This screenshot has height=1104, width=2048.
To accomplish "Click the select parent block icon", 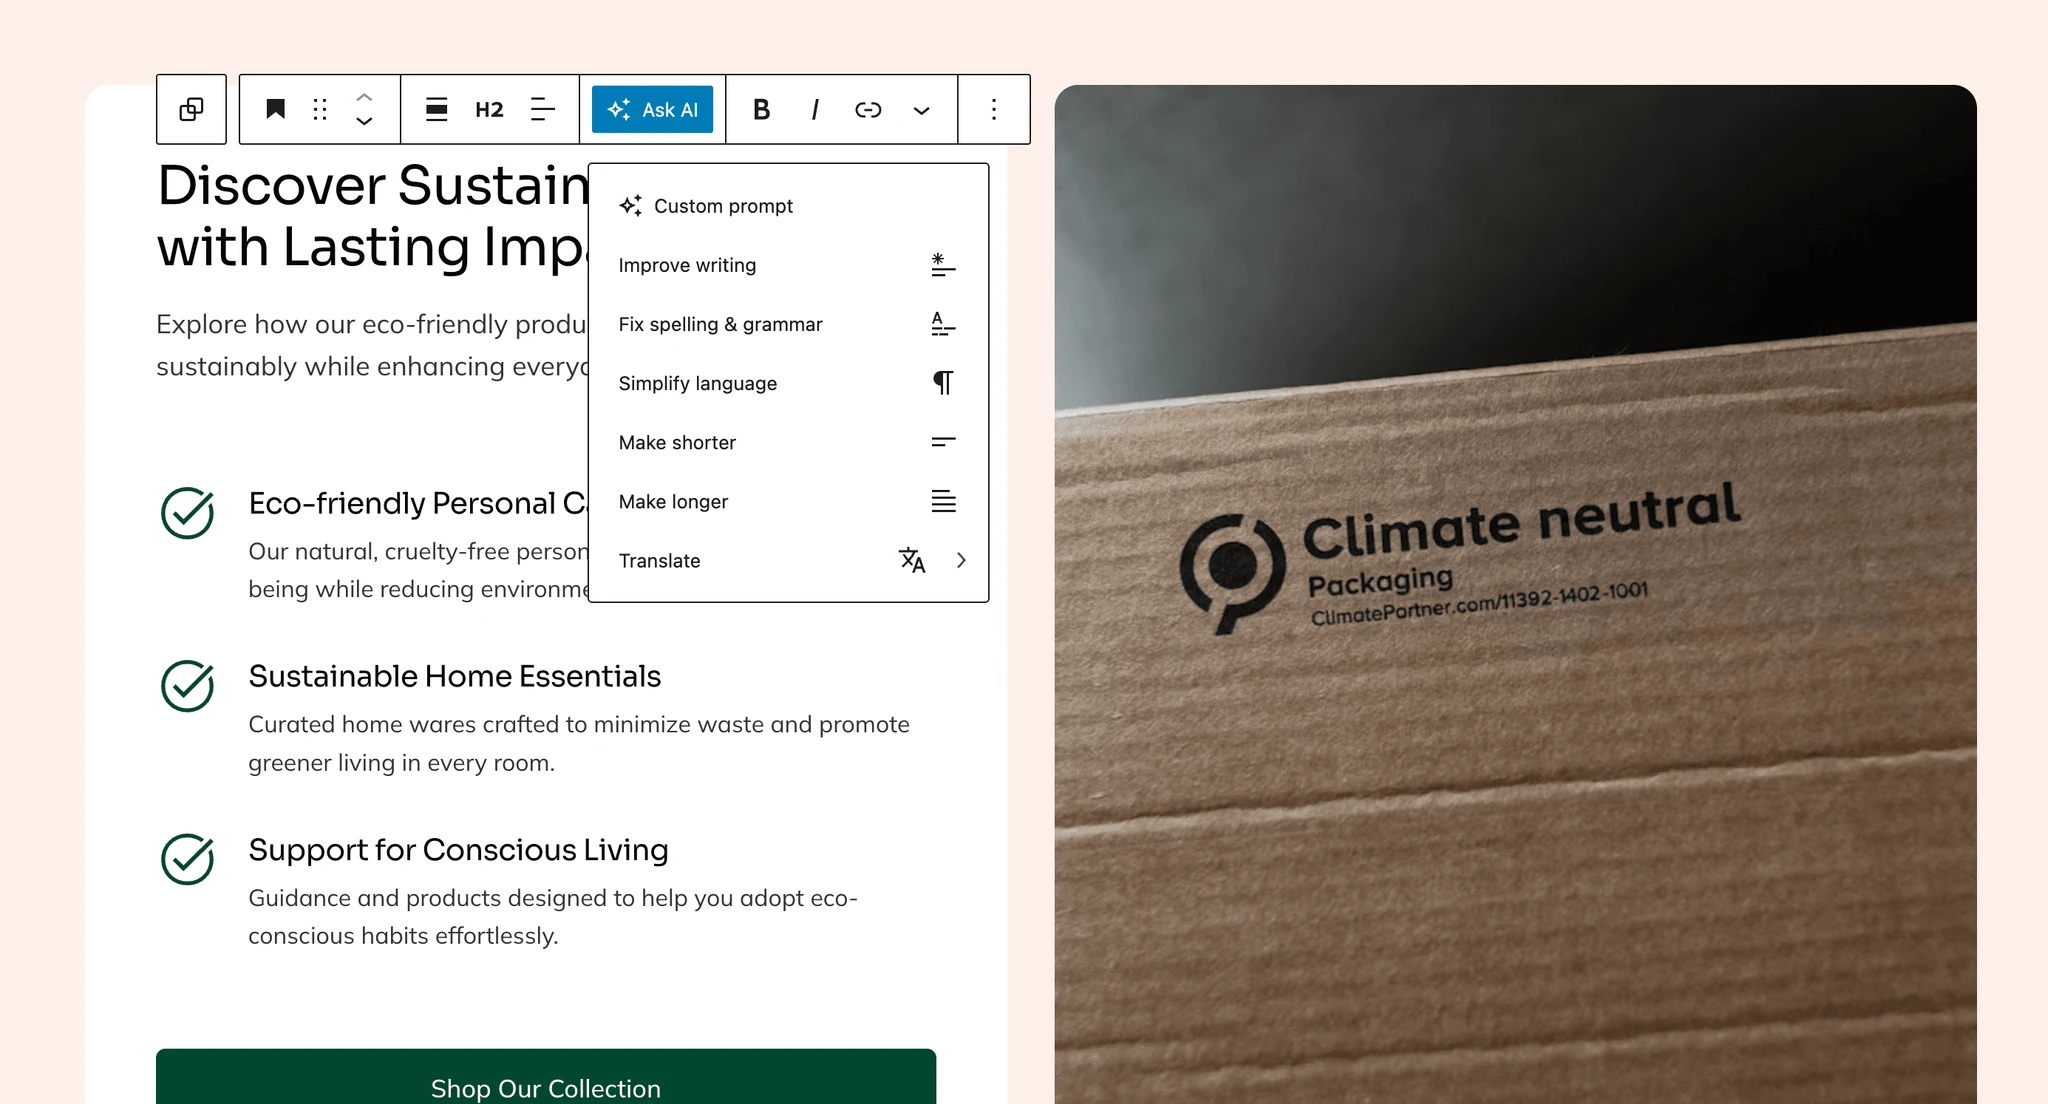I will tap(191, 109).
